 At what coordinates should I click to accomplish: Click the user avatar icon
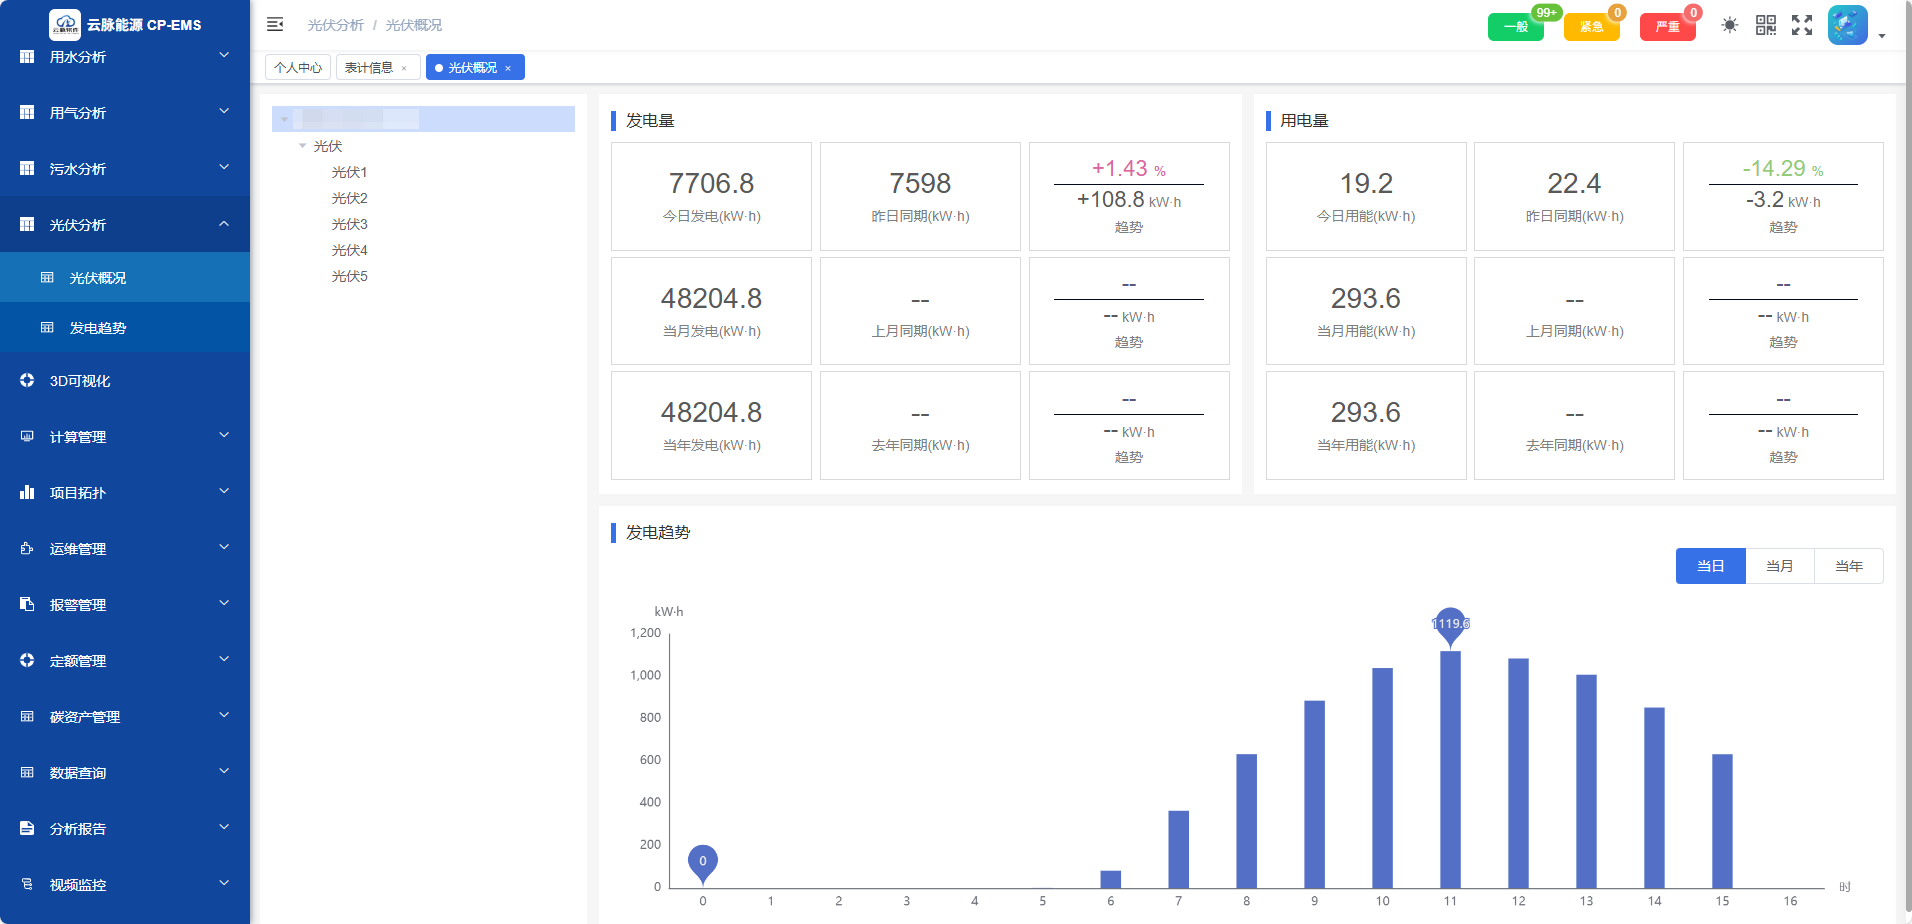click(1847, 25)
